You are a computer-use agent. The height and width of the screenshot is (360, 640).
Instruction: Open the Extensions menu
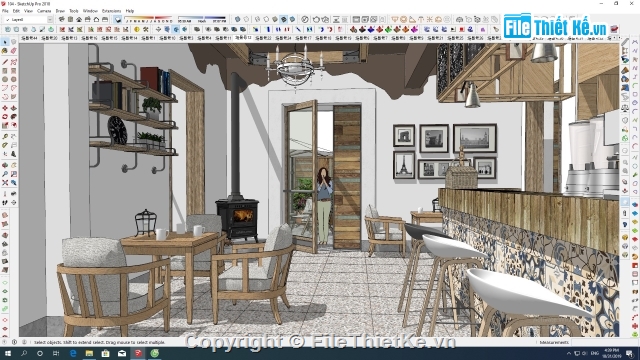pyautogui.click(x=111, y=11)
